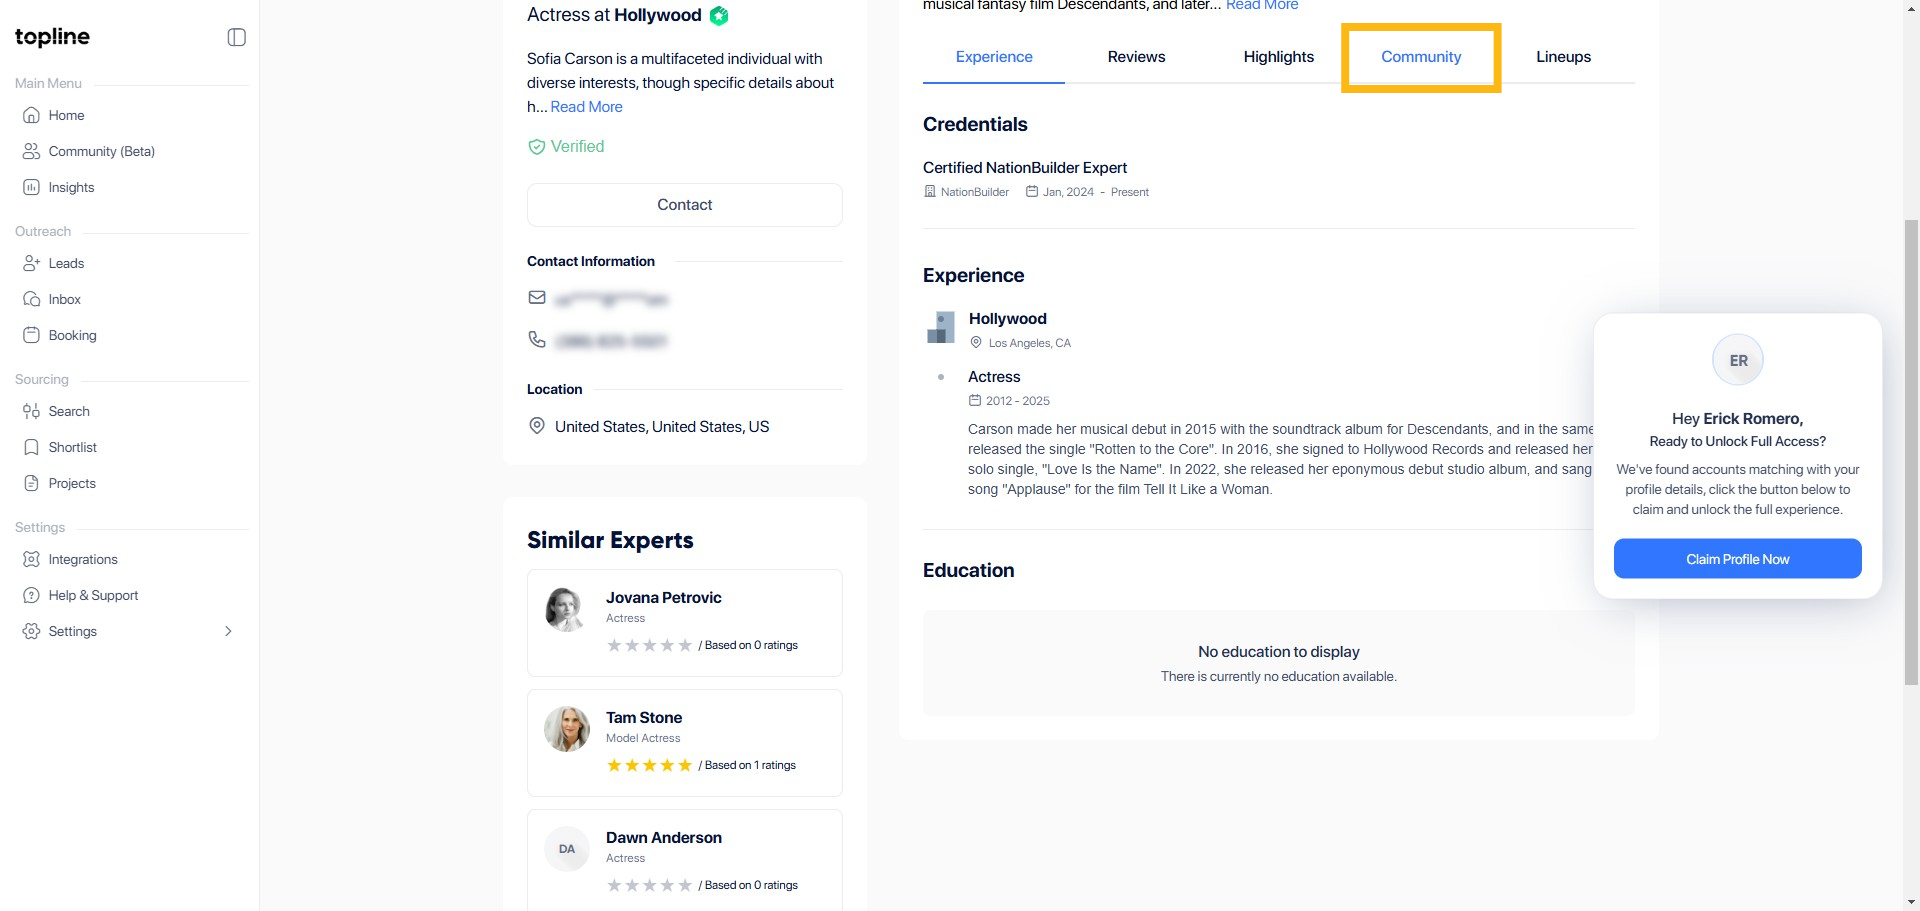This screenshot has height=911, width=1920.
Task: Expand the Settings chevron arrow
Action: (228, 631)
